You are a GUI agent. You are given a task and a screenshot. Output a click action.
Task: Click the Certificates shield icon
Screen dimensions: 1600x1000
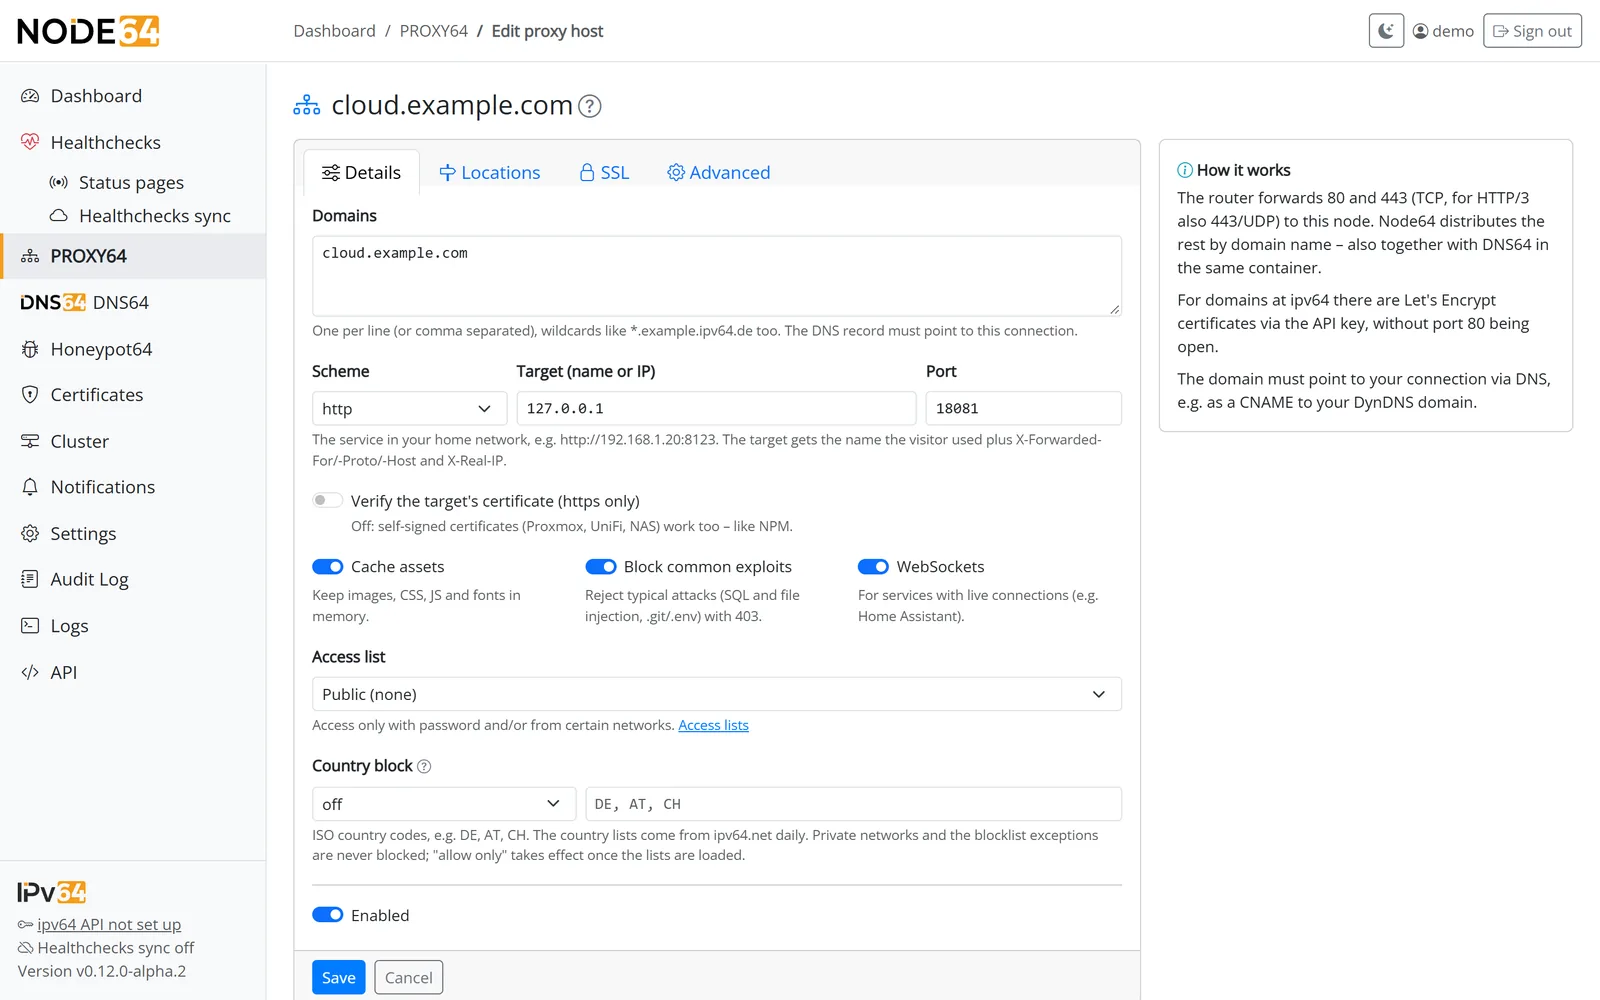click(30, 395)
